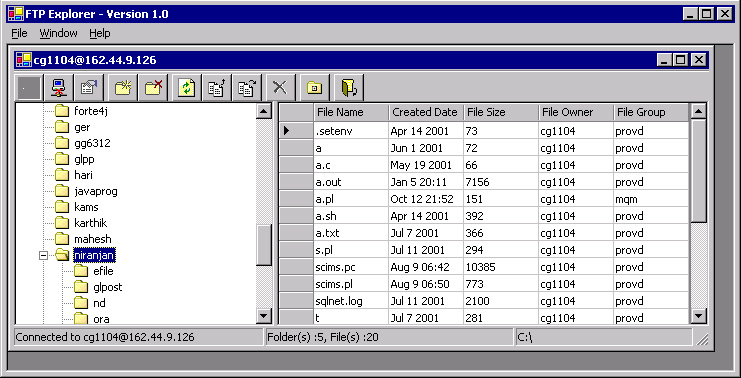Click folder tree scrollbar up arrow
The height and width of the screenshot is (378, 741).
263,112
